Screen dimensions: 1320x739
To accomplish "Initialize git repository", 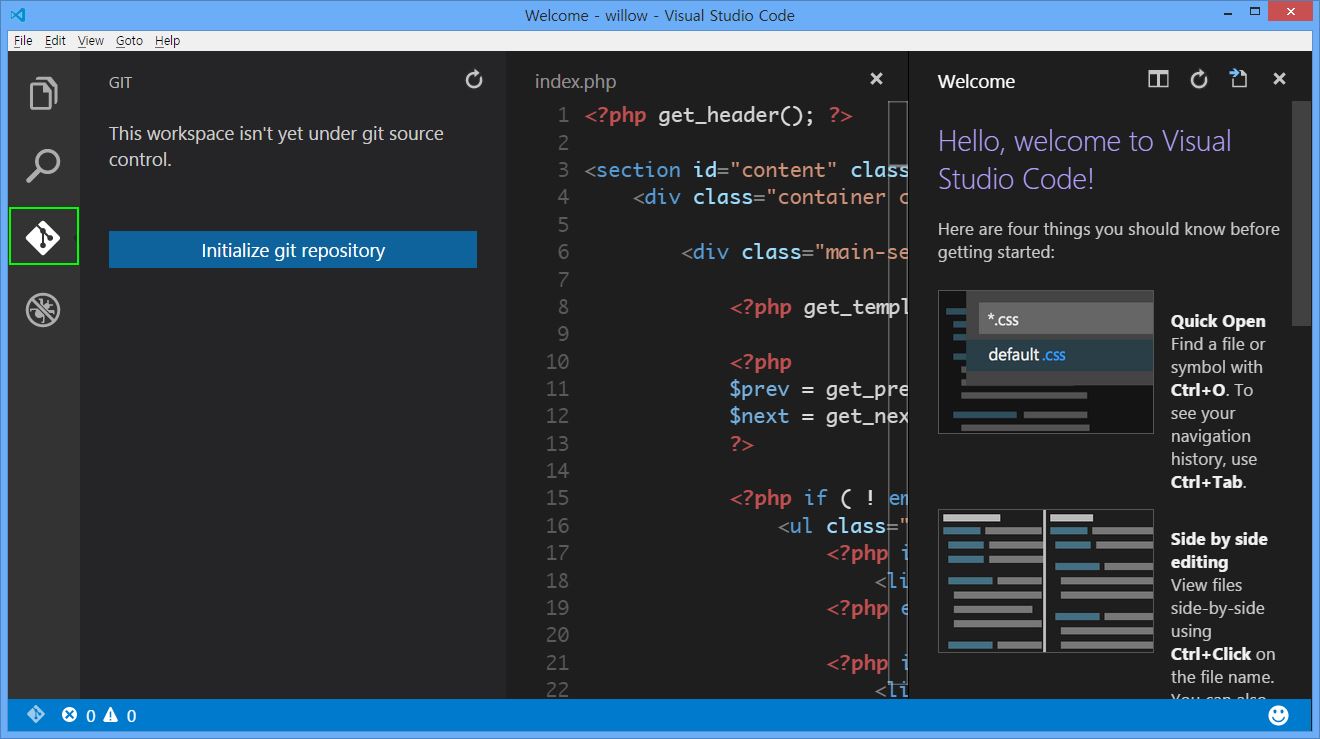I will point(293,250).
